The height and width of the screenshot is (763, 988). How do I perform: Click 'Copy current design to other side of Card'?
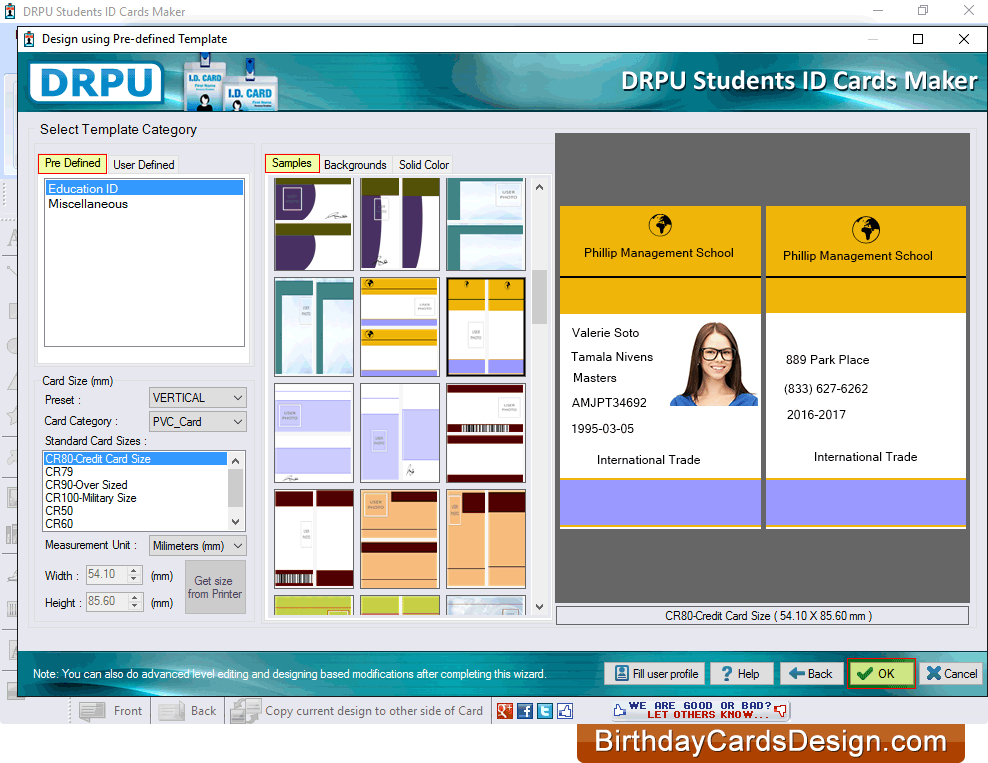coord(357,711)
